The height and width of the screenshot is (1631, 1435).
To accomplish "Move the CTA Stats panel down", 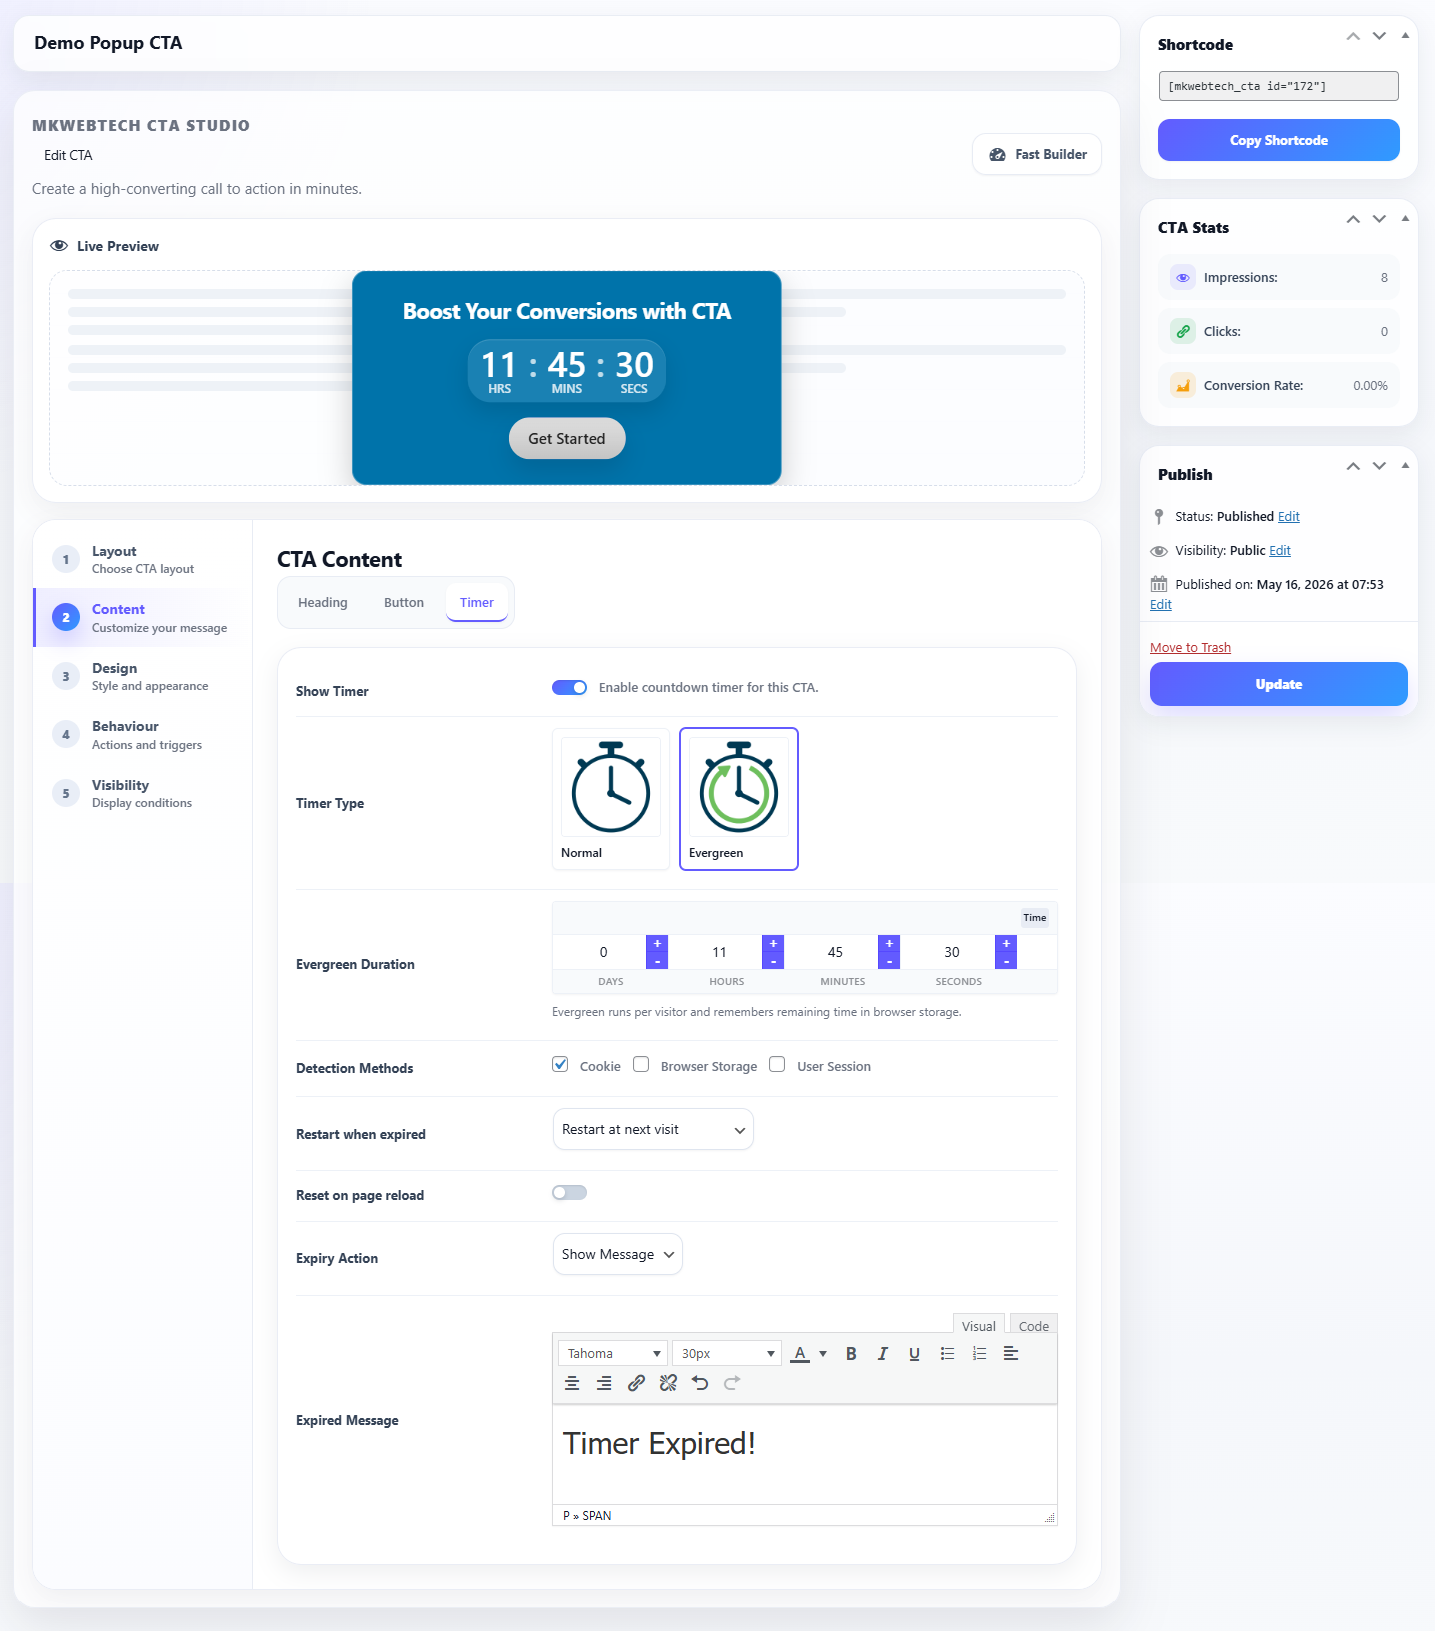I will (x=1379, y=219).
